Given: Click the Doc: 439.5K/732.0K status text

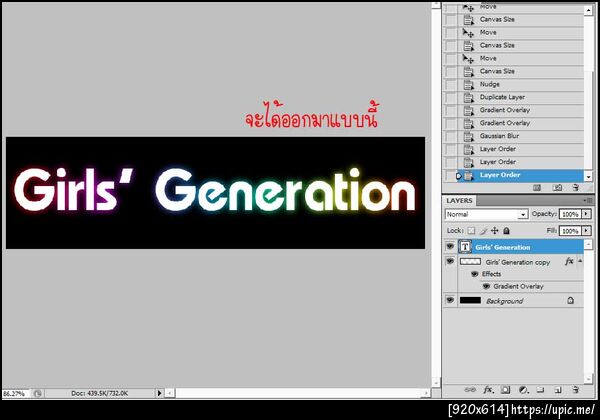Looking at the screenshot, I should [x=99, y=393].
